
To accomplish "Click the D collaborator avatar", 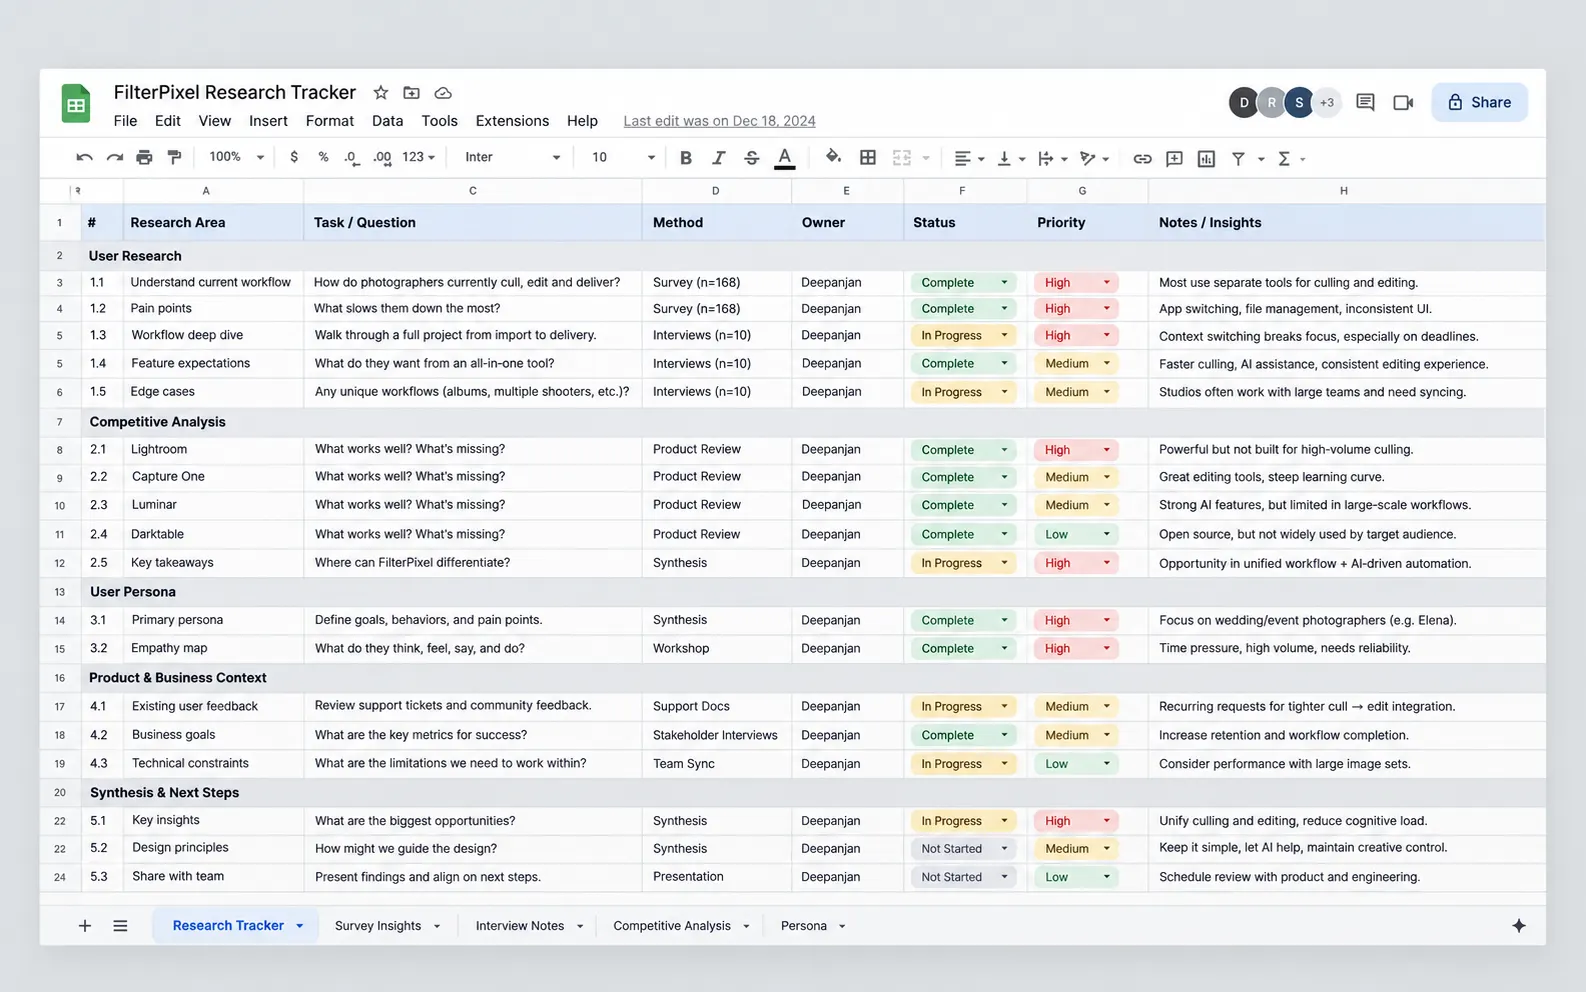I will tap(1244, 102).
